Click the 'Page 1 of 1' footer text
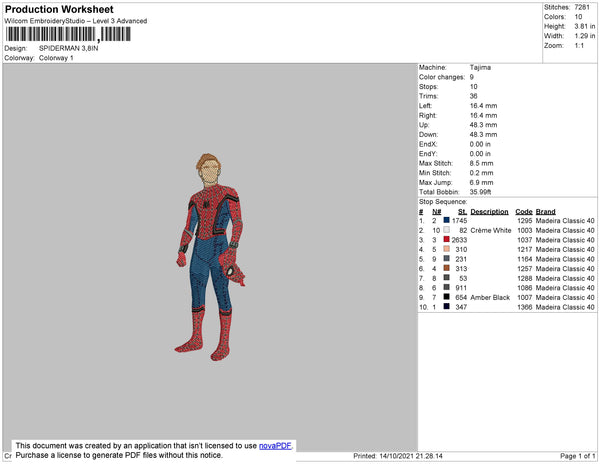The image size is (600, 464). [578, 456]
